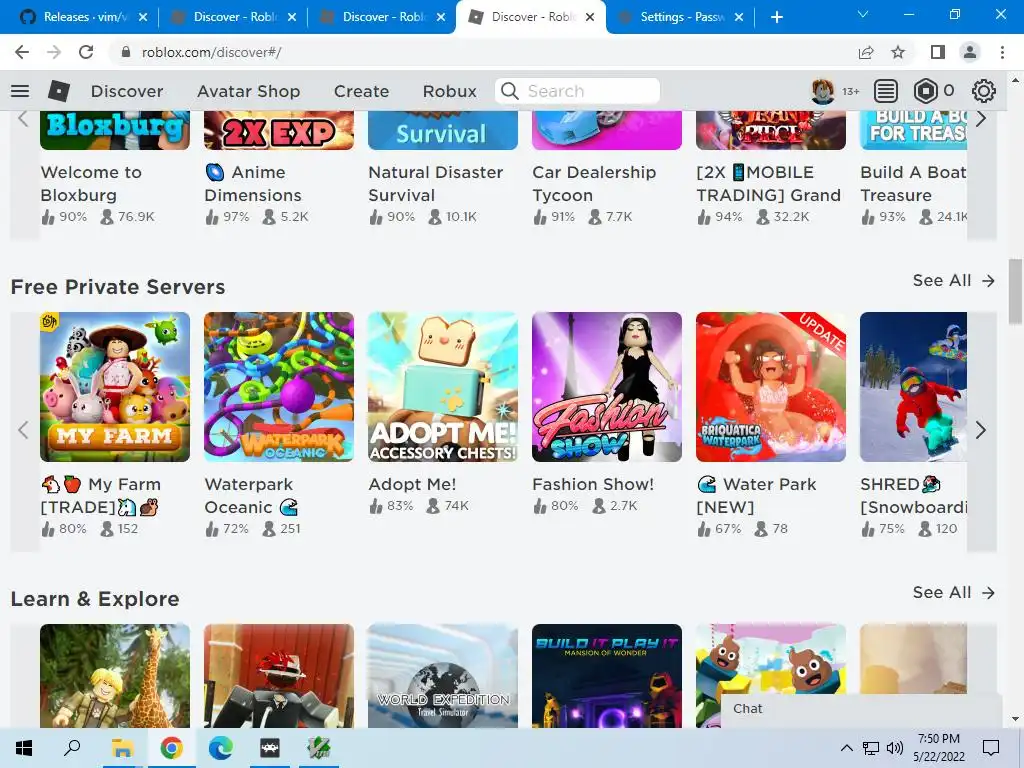Open the World Expedition thumbnail
This screenshot has width=1024, height=768.
click(x=443, y=676)
